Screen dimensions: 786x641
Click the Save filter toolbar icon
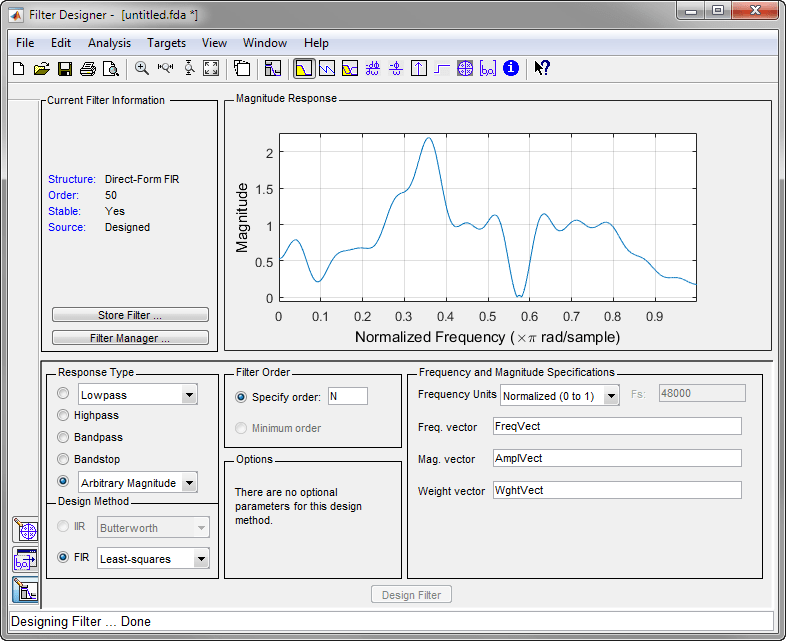[x=65, y=69]
